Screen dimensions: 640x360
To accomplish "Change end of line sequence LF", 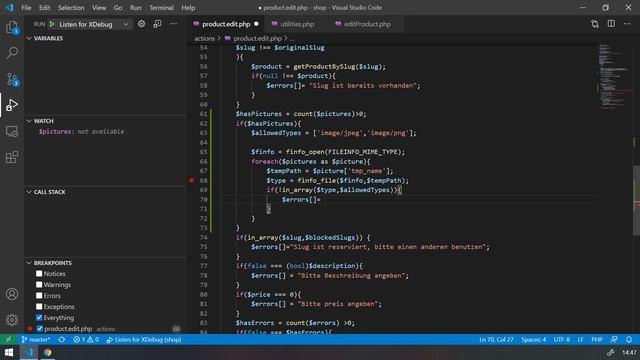I will (x=580, y=340).
